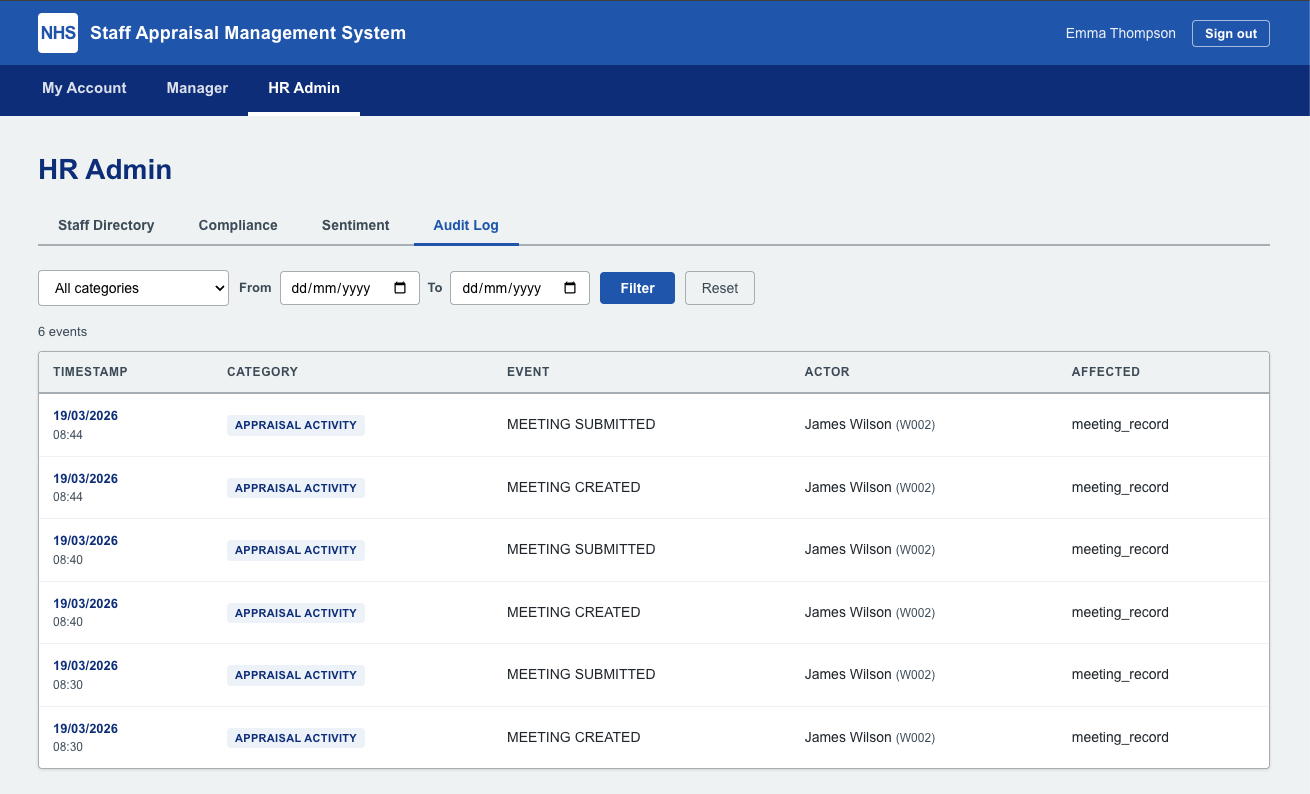The height and width of the screenshot is (794, 1310).
Task: Open the Sentiment tab
Action: click(x=355, y=225)
